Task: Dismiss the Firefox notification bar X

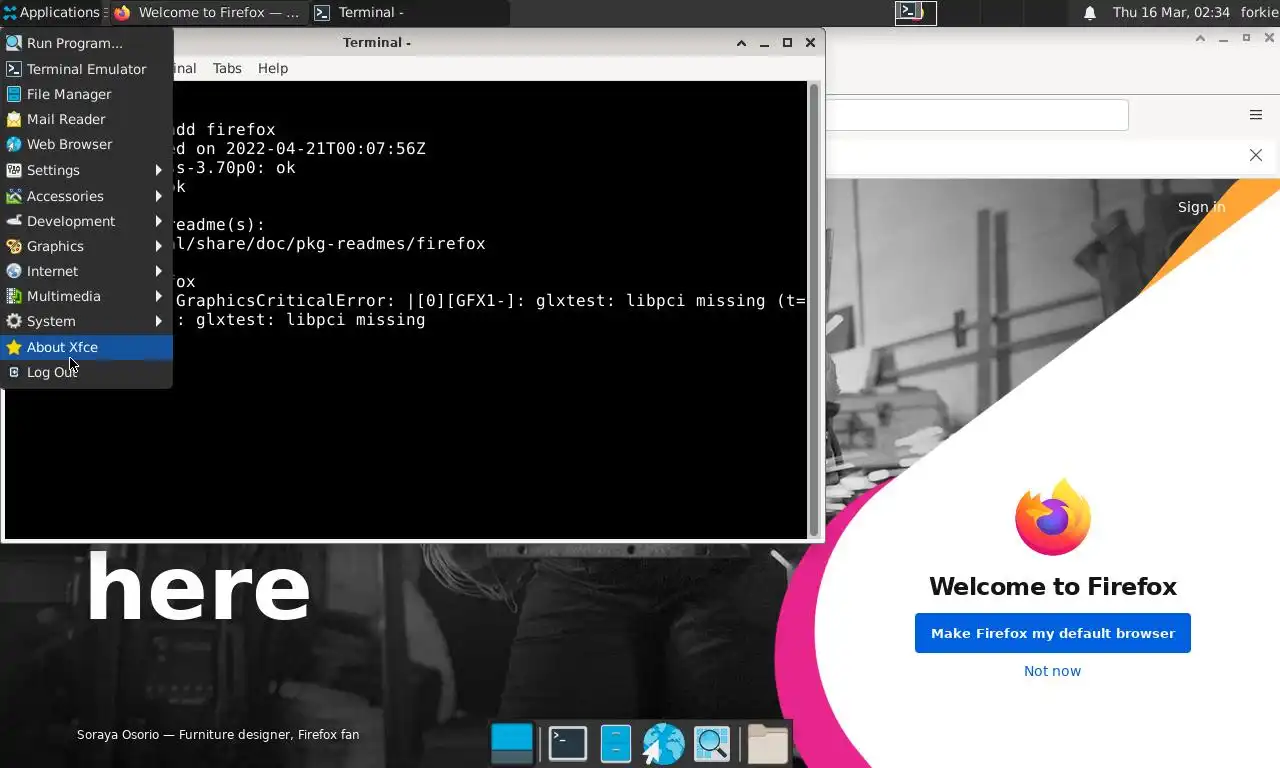Action: pyautogui.click(x=1256, y=155)
